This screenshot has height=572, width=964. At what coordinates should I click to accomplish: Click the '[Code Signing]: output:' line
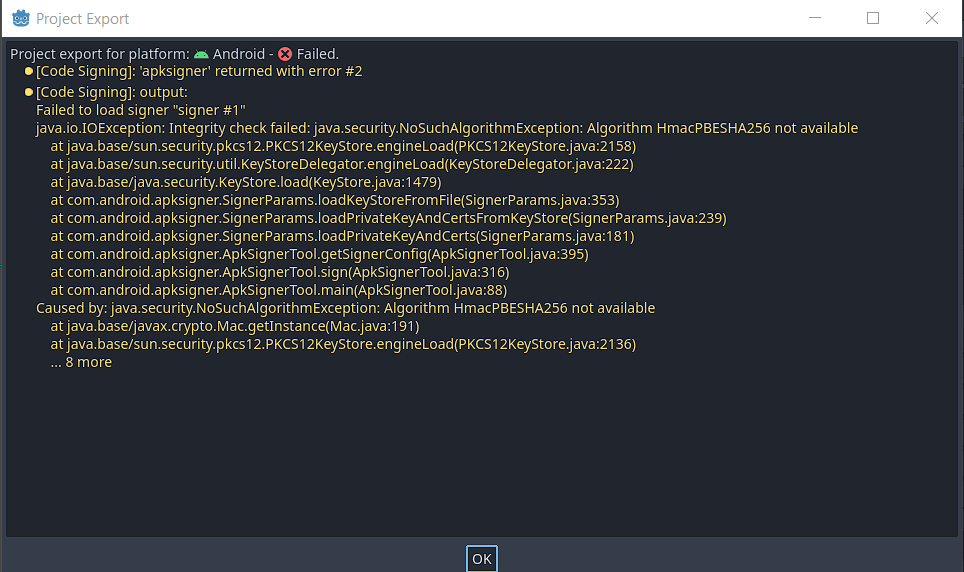click(x=112, y=92)
